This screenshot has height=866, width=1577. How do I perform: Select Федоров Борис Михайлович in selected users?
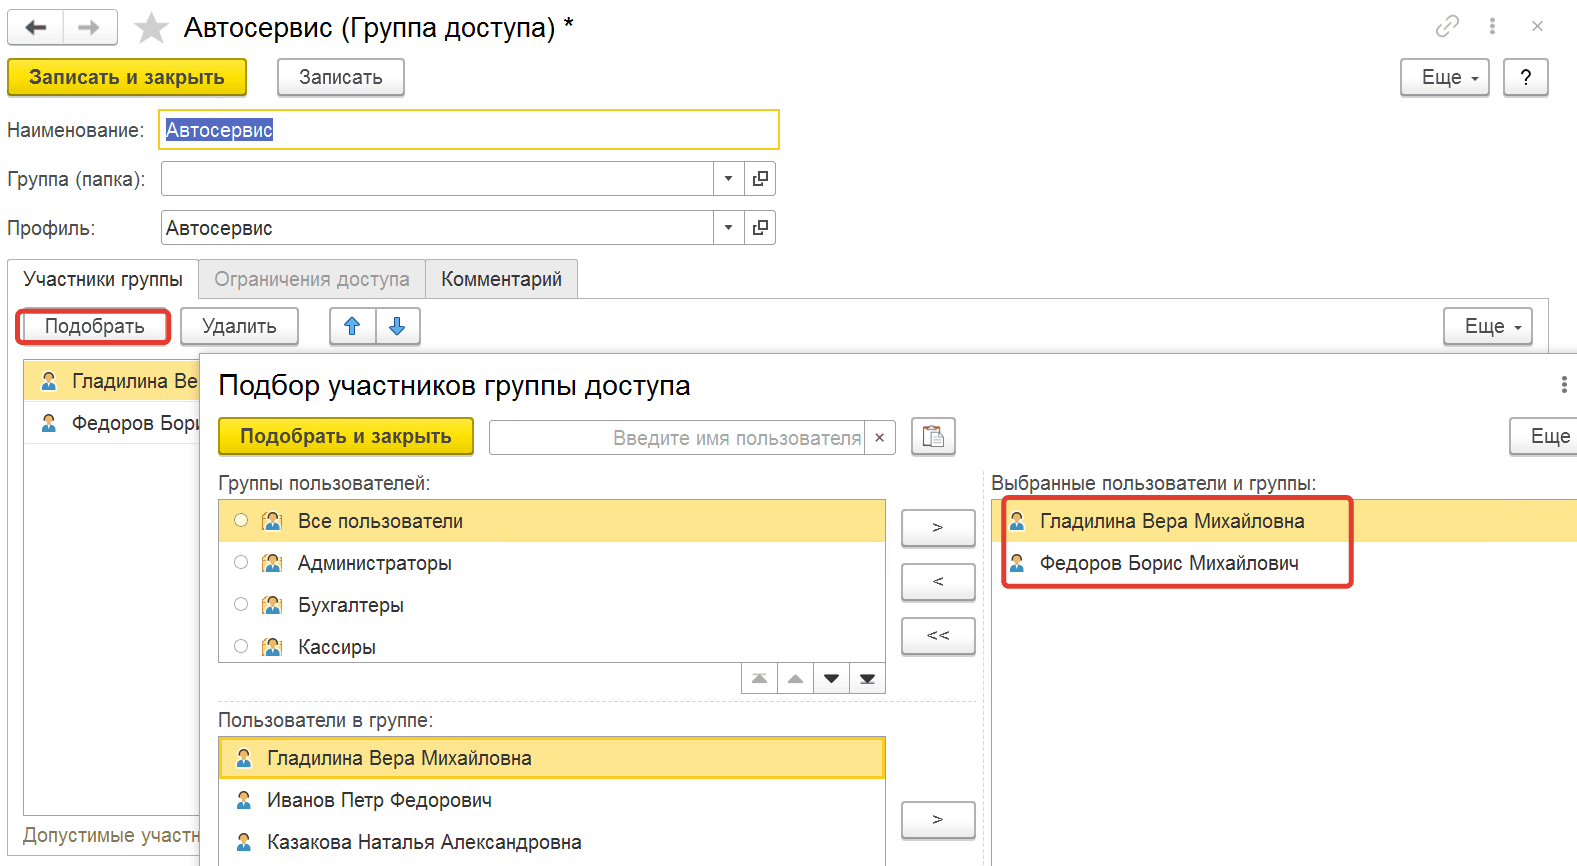1284,563
